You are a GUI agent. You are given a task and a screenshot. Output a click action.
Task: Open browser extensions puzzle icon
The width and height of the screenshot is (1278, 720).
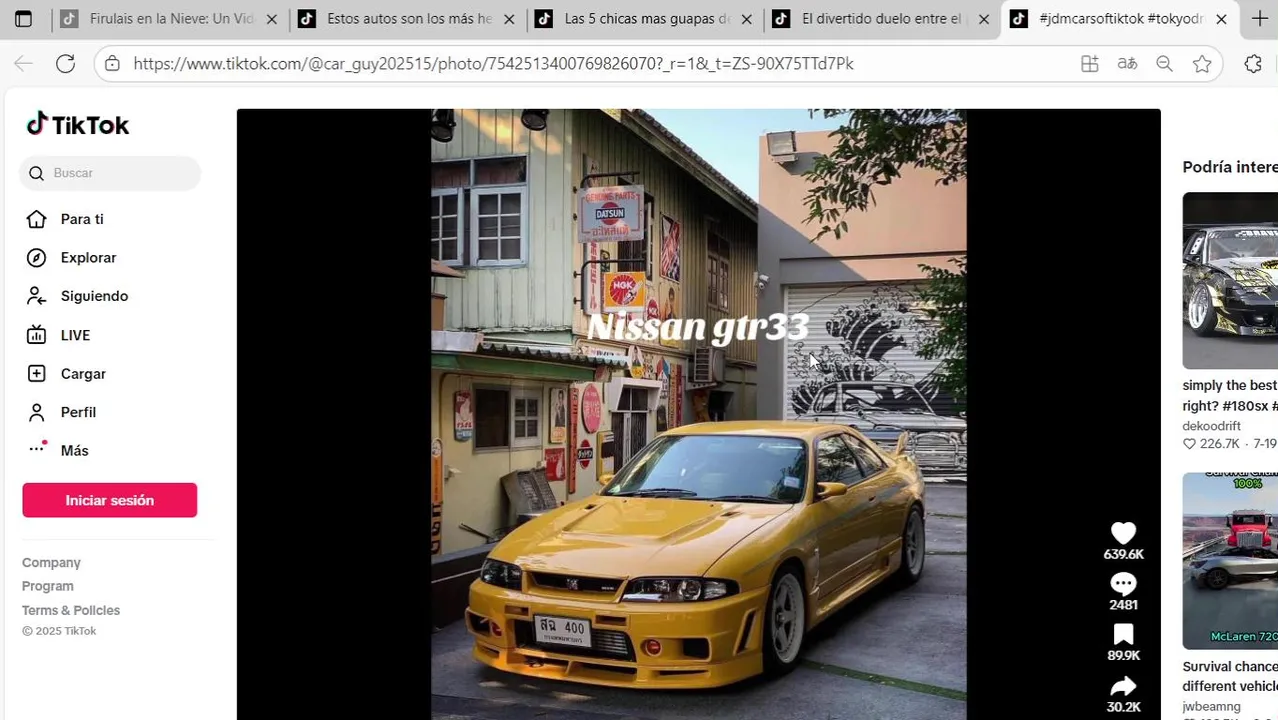click(x=1253, y=63)
